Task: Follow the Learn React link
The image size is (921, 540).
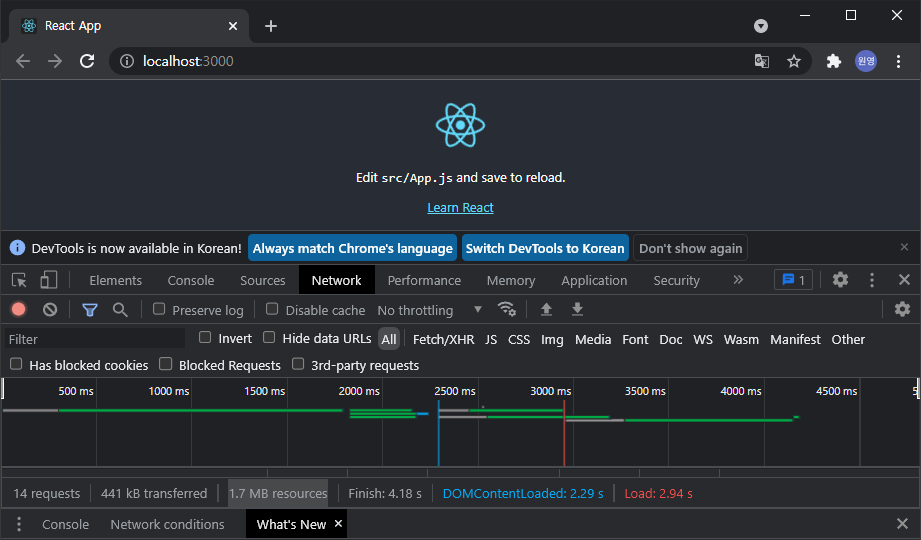Action: (460, 207)
